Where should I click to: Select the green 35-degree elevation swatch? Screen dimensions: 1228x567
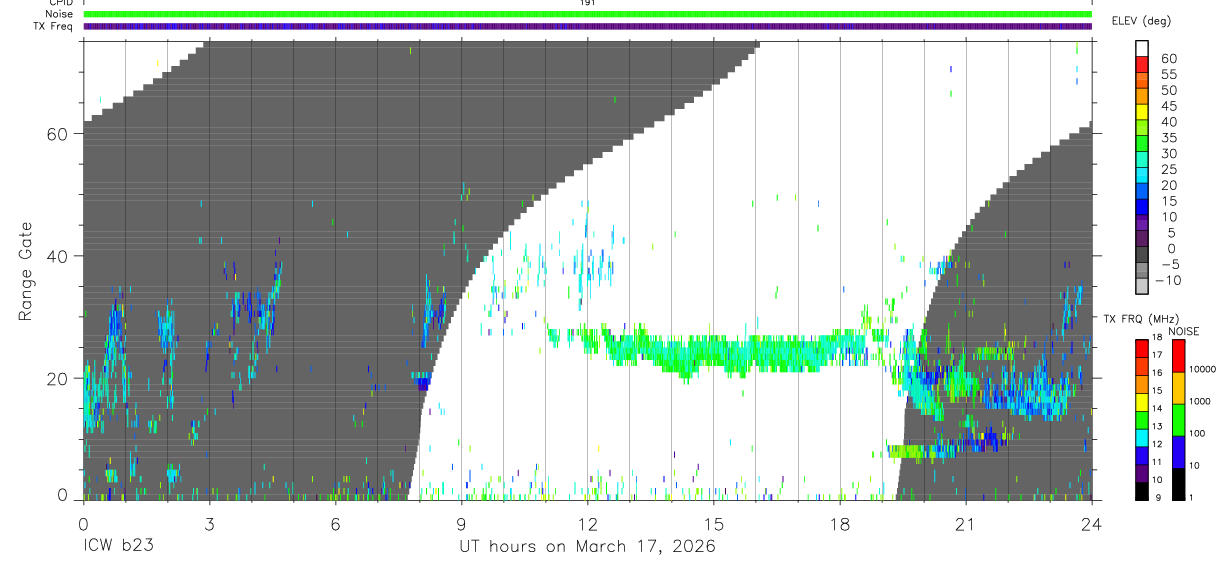point(1142,143)
